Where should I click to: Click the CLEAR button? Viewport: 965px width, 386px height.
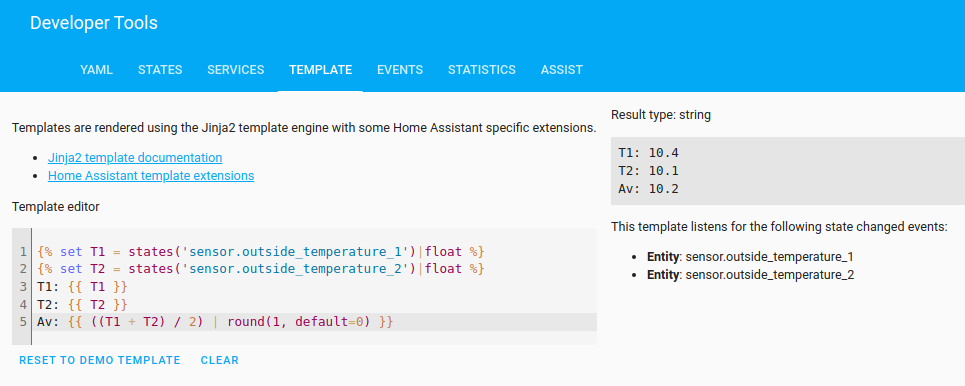coord(220,360)
